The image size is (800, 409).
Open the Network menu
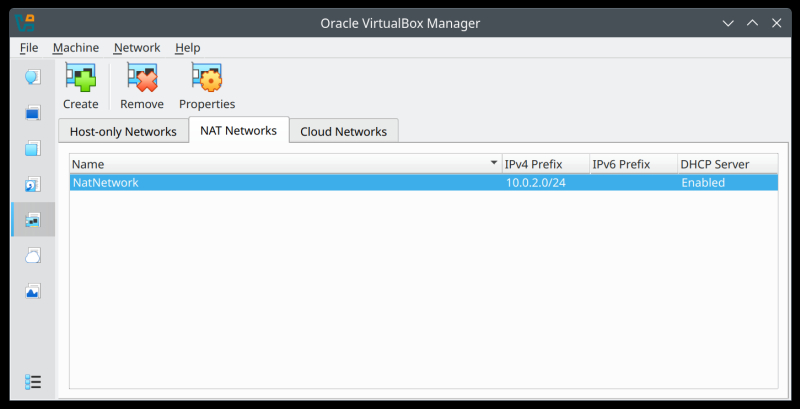pyautogui.click(x=137, y=48)
